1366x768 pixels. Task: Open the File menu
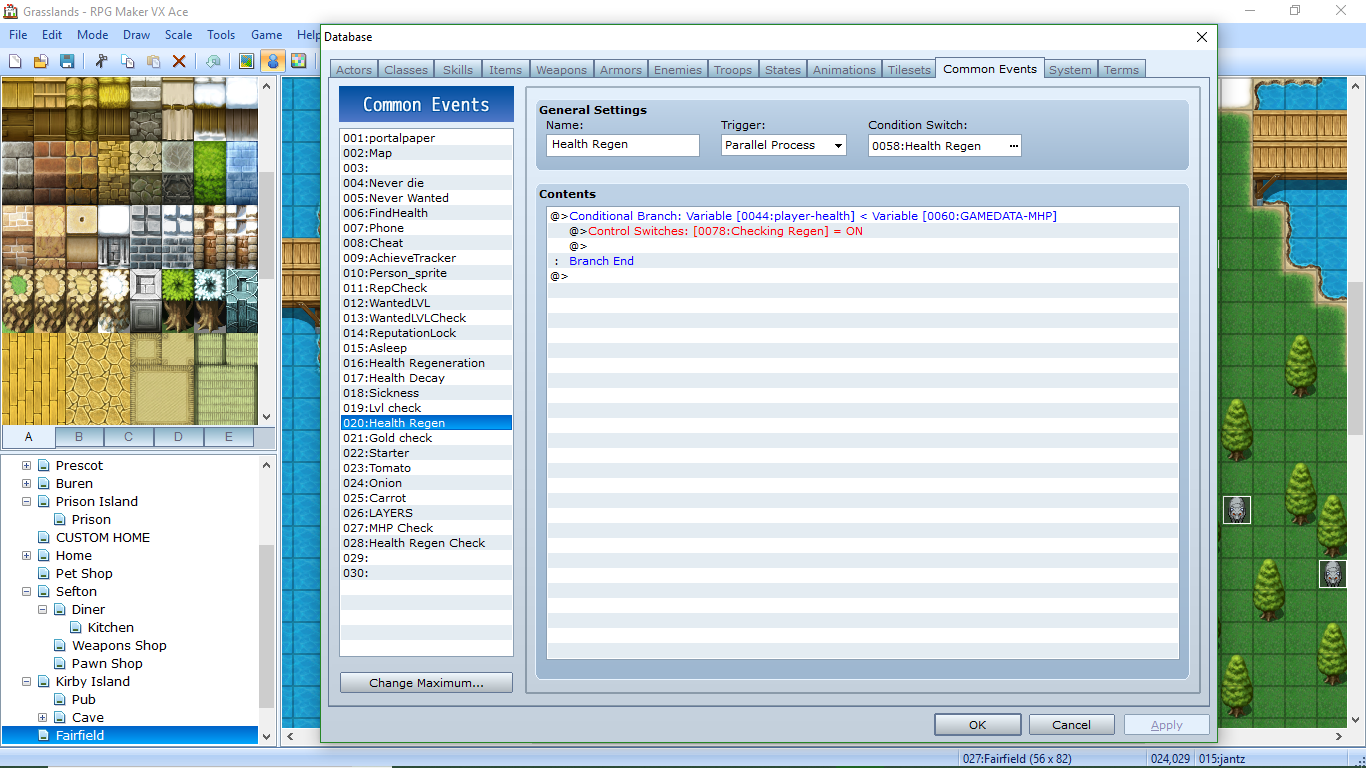[18, 35]
